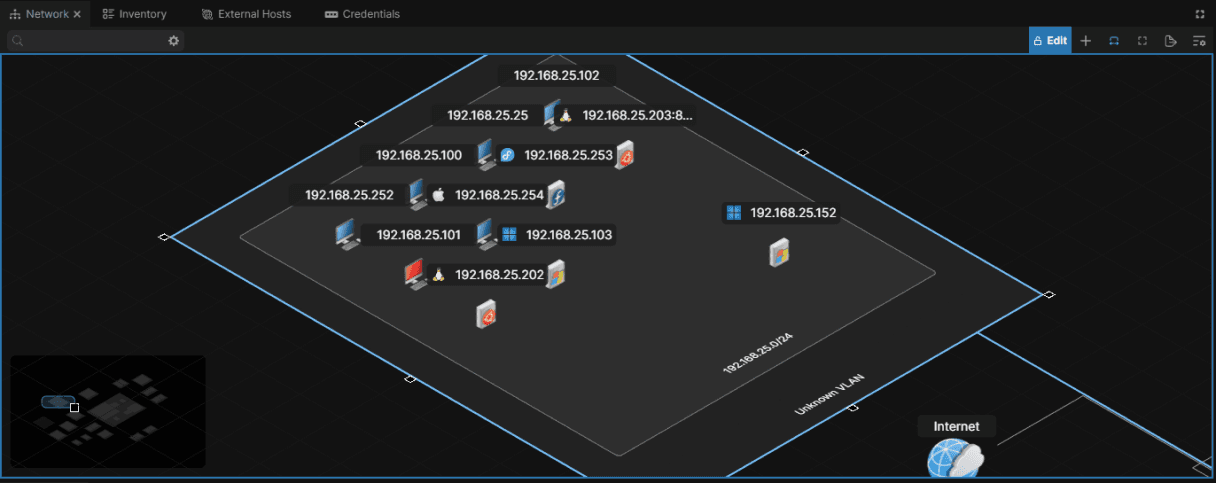Viewport: 1216px width, 483px height.
Task: Click the monitor icon right of 192.168.25.101
Action: click(486, 234)
